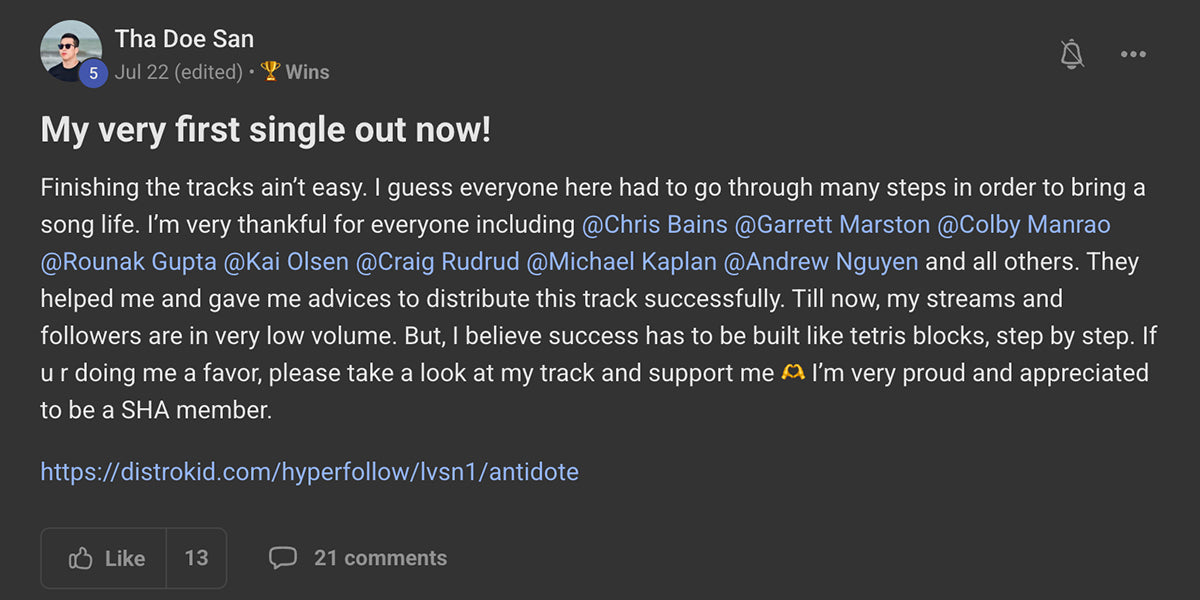Click the speech bubble comment icon
This screenshot has height=600, width=1200.
(x=285, y=558)
